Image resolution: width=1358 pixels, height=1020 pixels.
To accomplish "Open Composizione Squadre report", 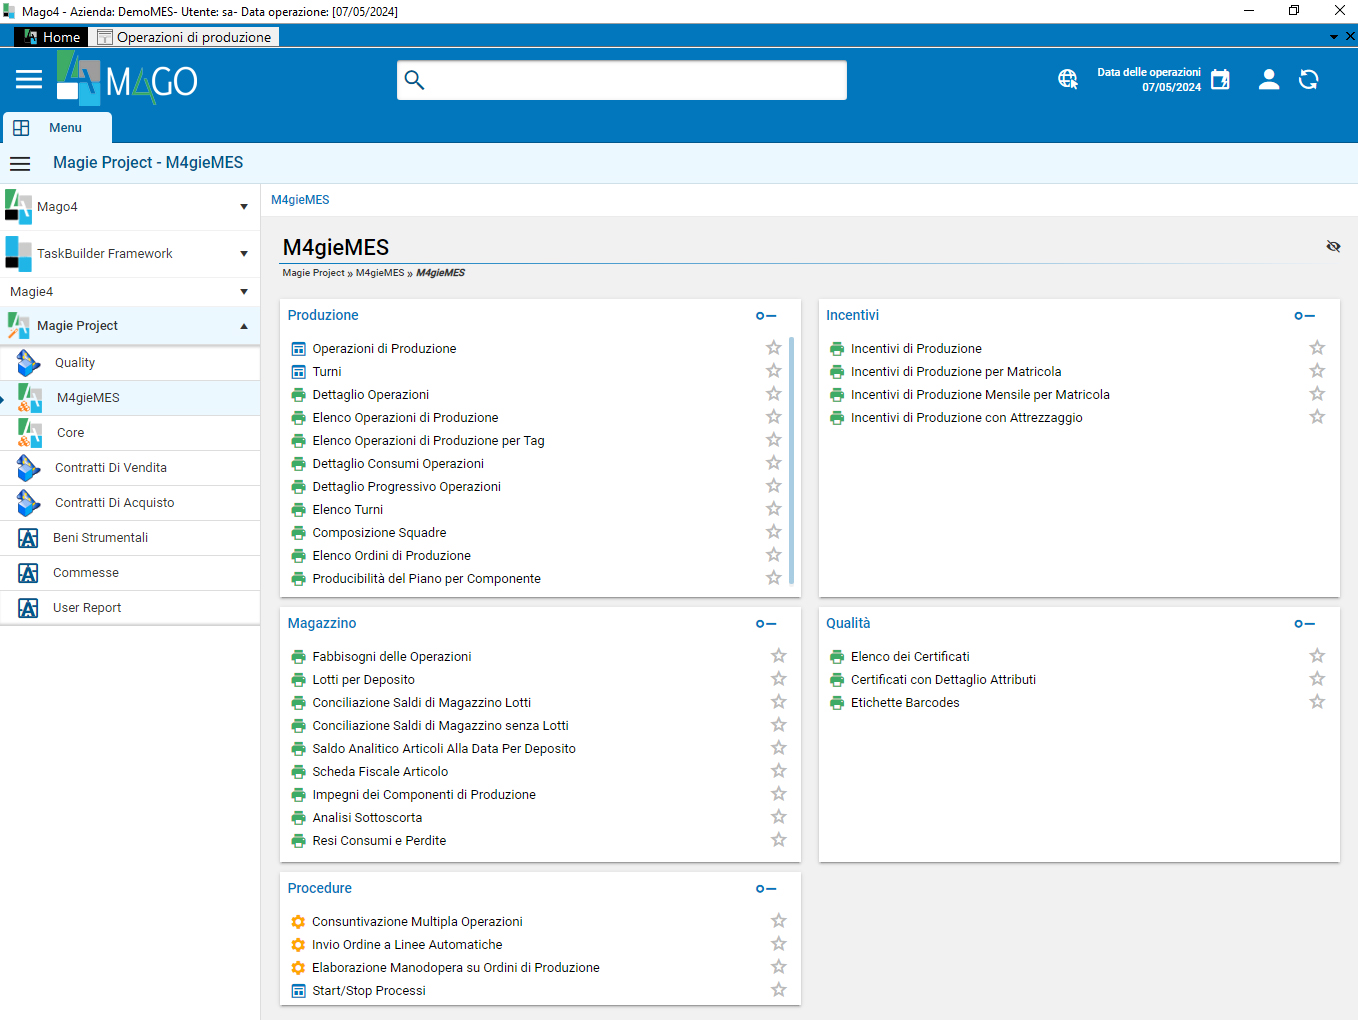I will pos(379,533).
